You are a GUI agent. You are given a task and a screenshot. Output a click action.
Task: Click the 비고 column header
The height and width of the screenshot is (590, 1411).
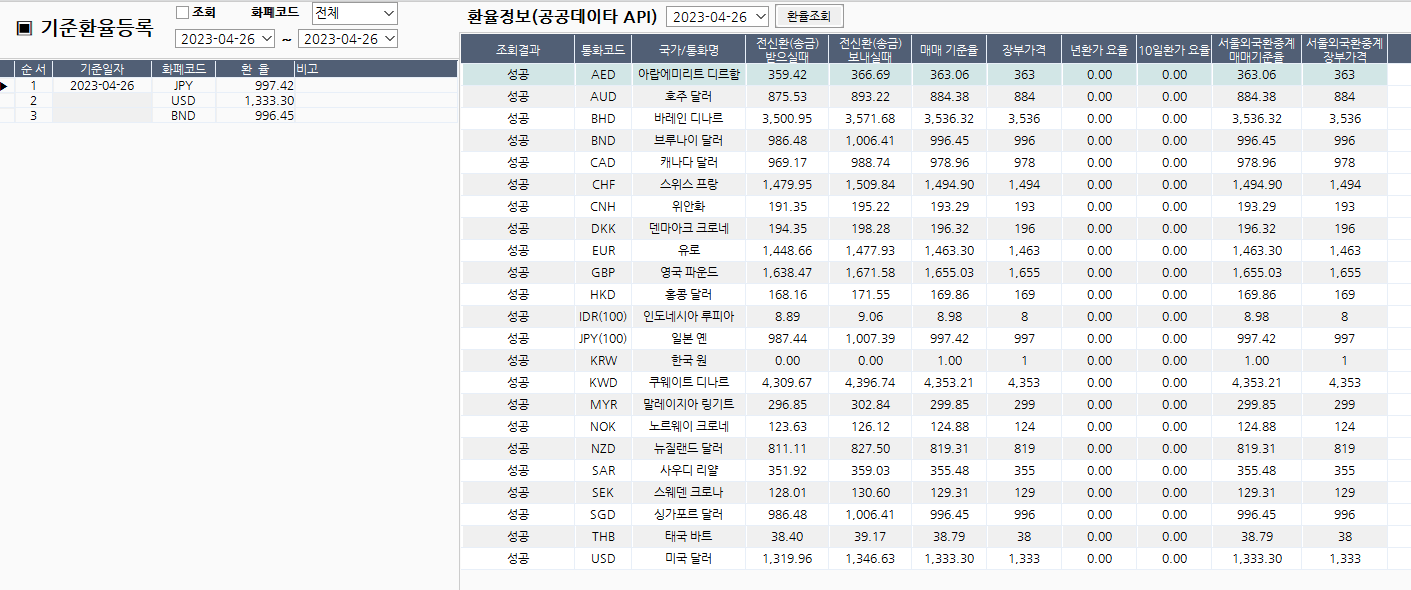click(x=376, y=70)
